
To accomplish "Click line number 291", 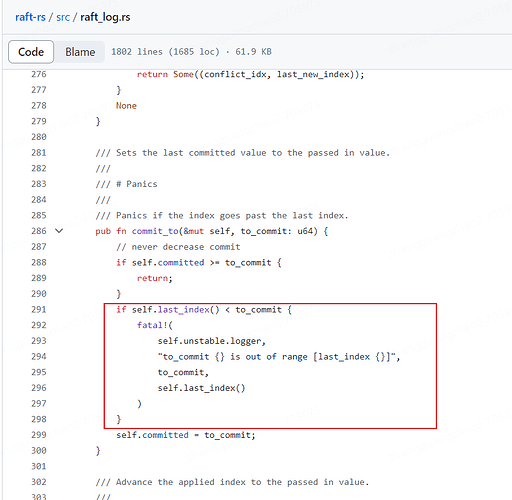I will (39, 309).
